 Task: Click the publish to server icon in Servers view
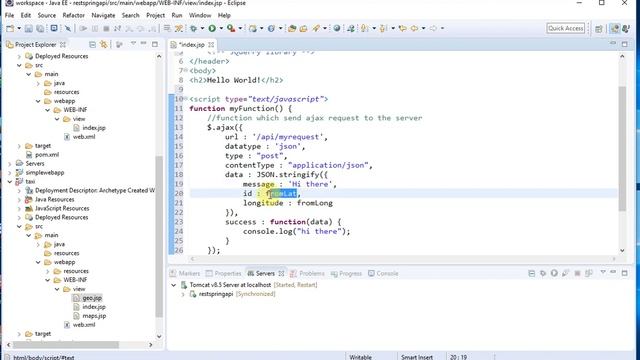(x=589, y=273)
